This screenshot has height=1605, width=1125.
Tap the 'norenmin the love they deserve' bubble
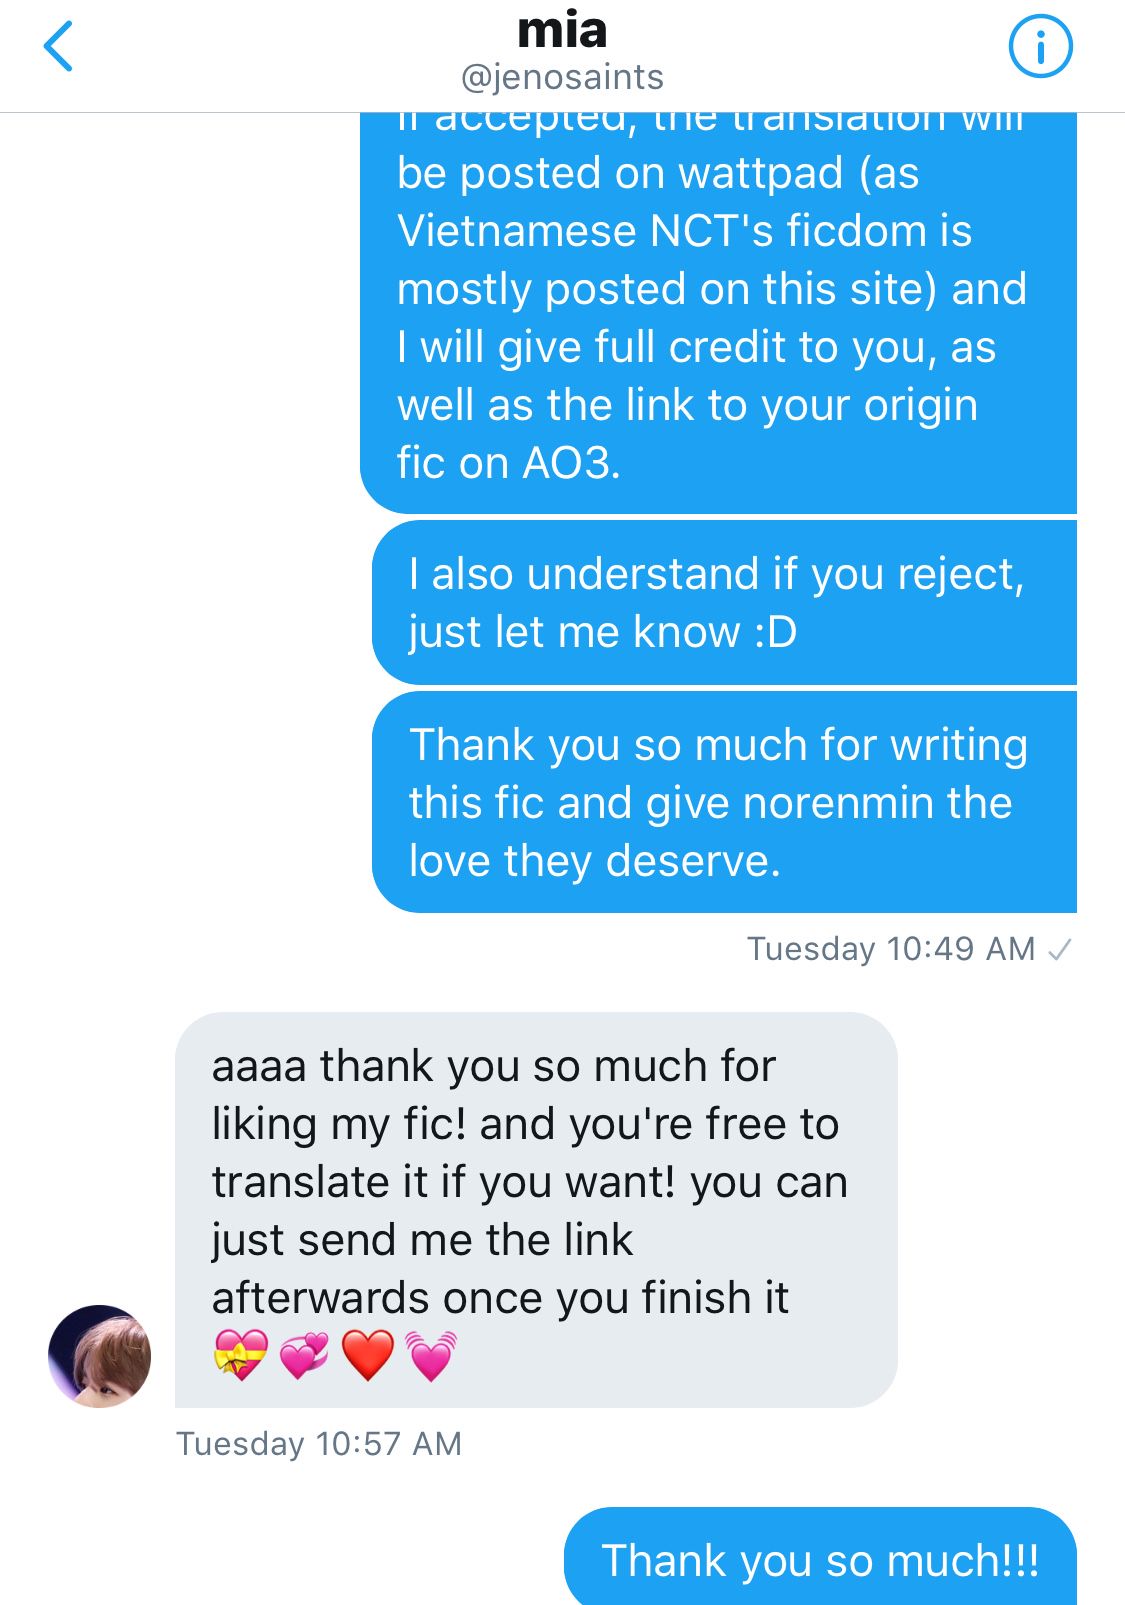(724, 802)
